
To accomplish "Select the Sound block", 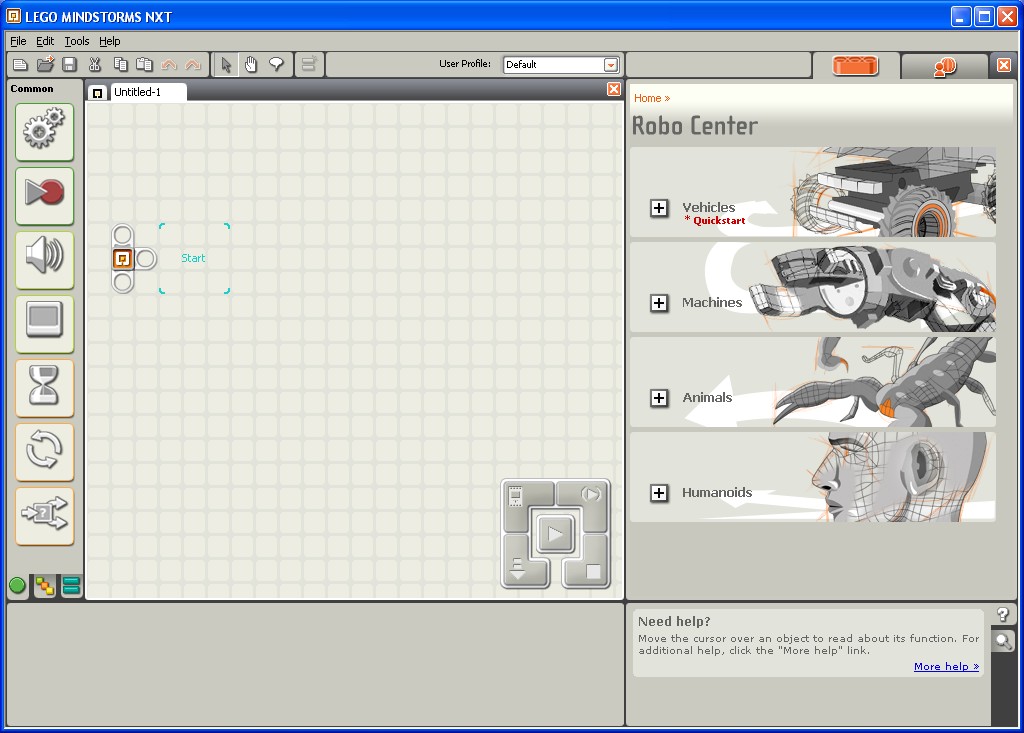I will 44,259.
